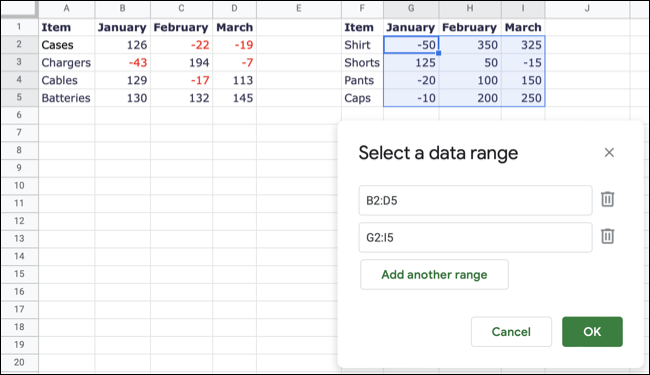Click the Chargers cell
Screen dimensions: 650x375
tap(66, 63)
